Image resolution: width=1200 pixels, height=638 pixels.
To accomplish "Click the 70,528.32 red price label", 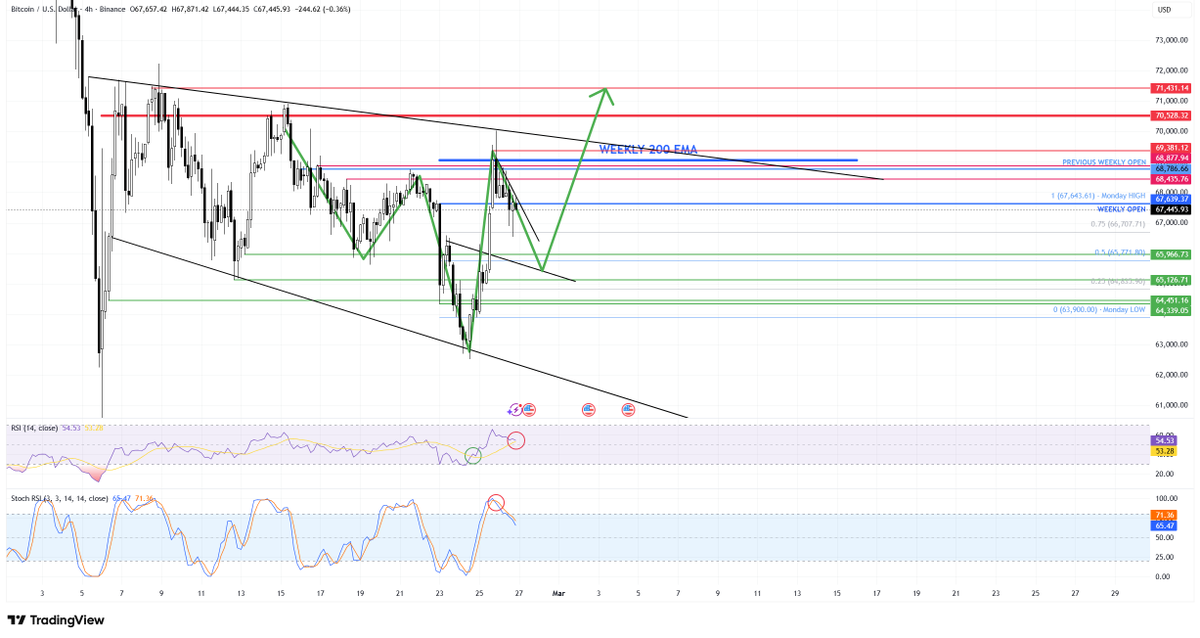I will coord(1171,116).
